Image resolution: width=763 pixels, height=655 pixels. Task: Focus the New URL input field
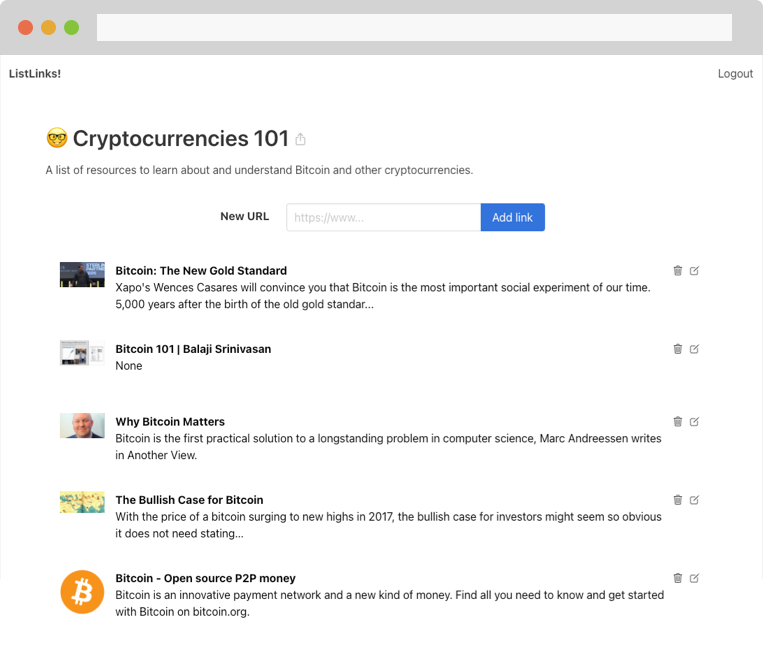(383, 218)
